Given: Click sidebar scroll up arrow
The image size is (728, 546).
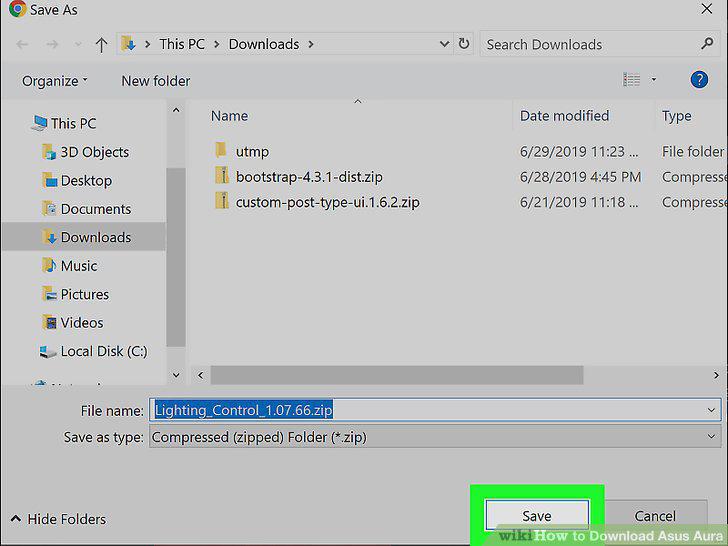Looking at the screenshot, I should [176, 110].
